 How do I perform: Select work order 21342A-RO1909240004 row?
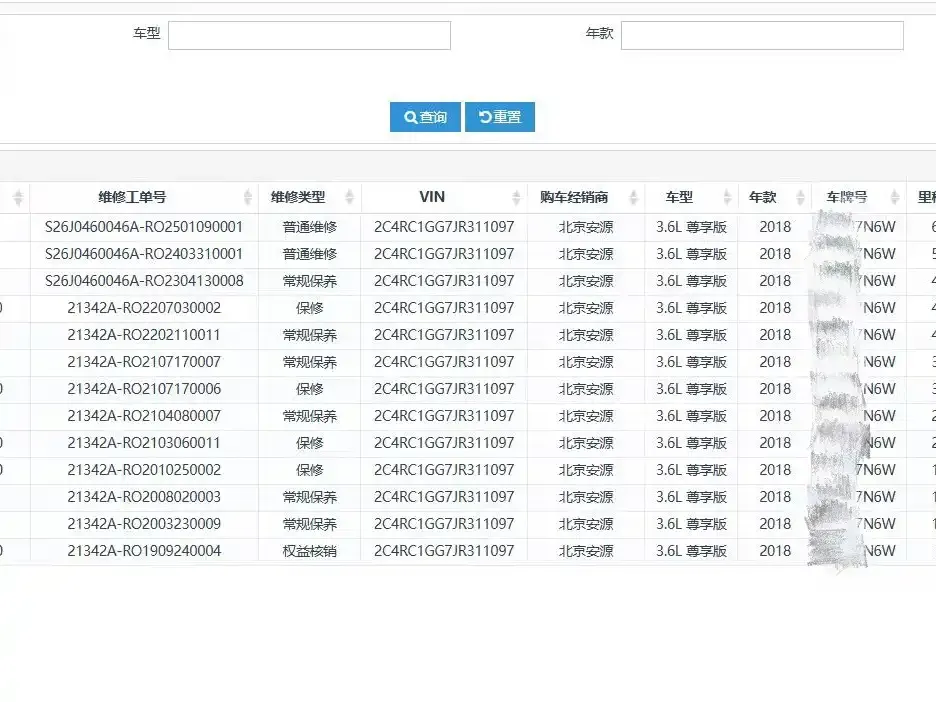click(468, 551)
